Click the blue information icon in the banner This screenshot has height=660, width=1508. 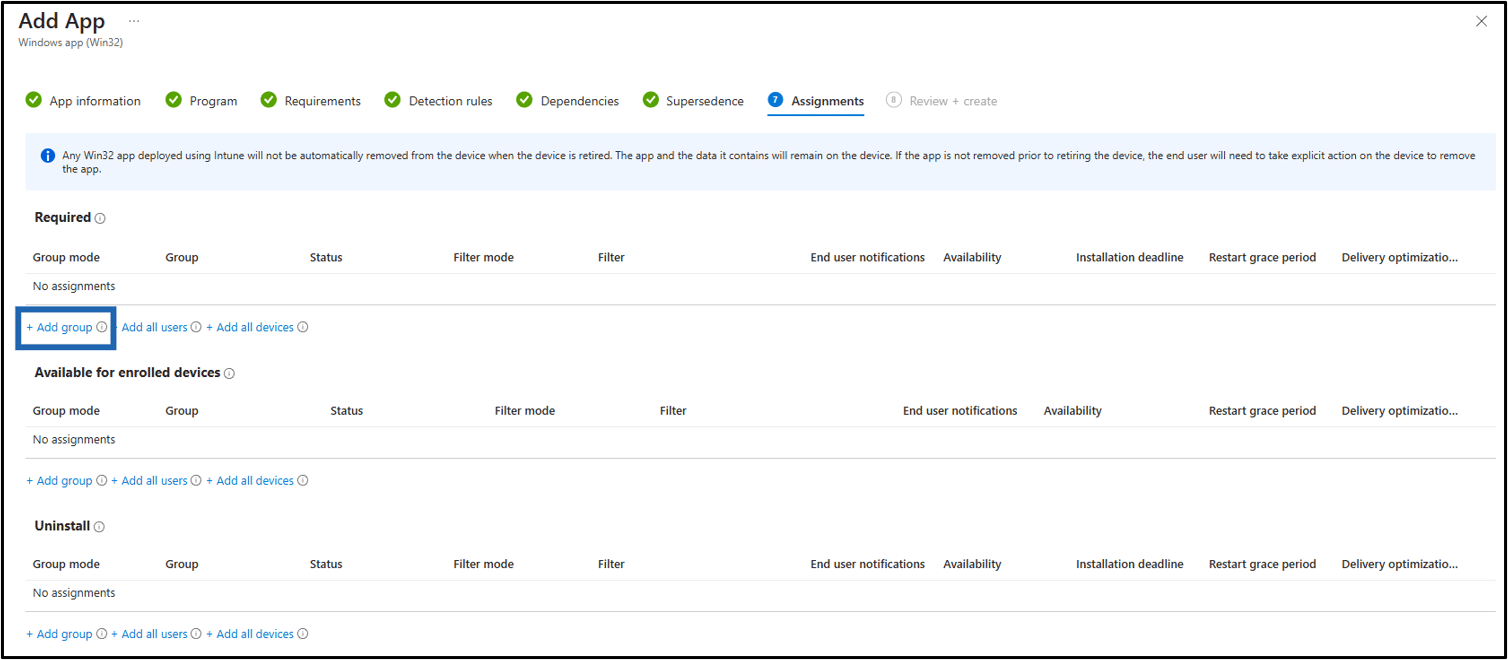47,156
